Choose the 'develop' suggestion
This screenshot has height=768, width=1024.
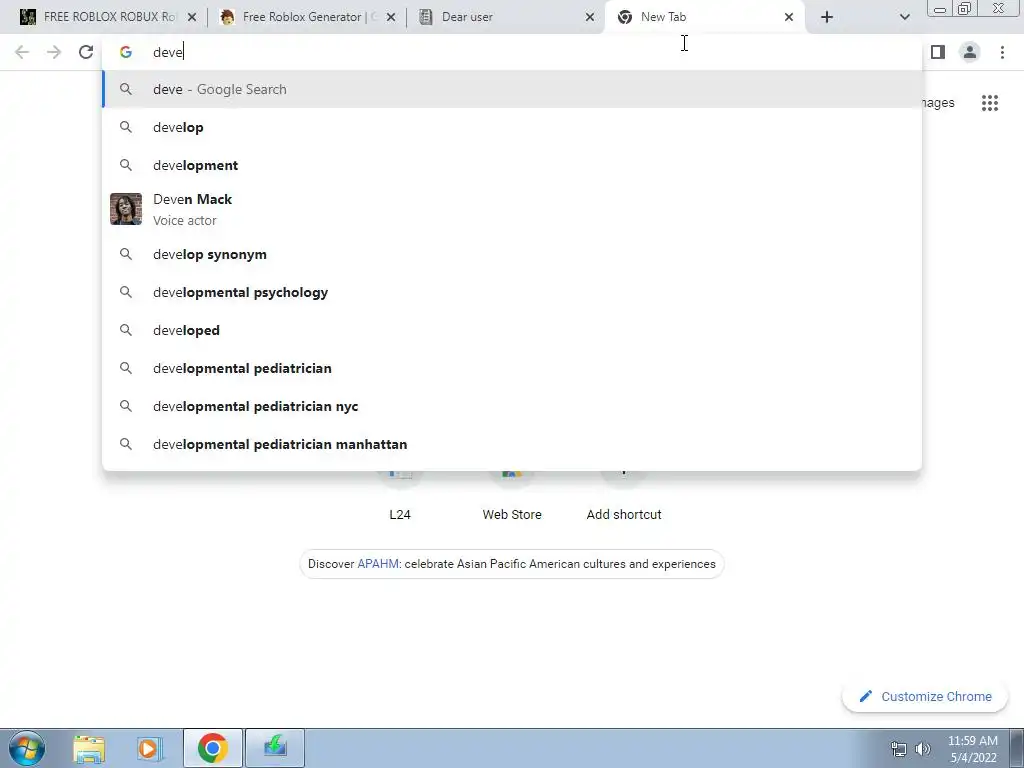click(x=512, y=127)
